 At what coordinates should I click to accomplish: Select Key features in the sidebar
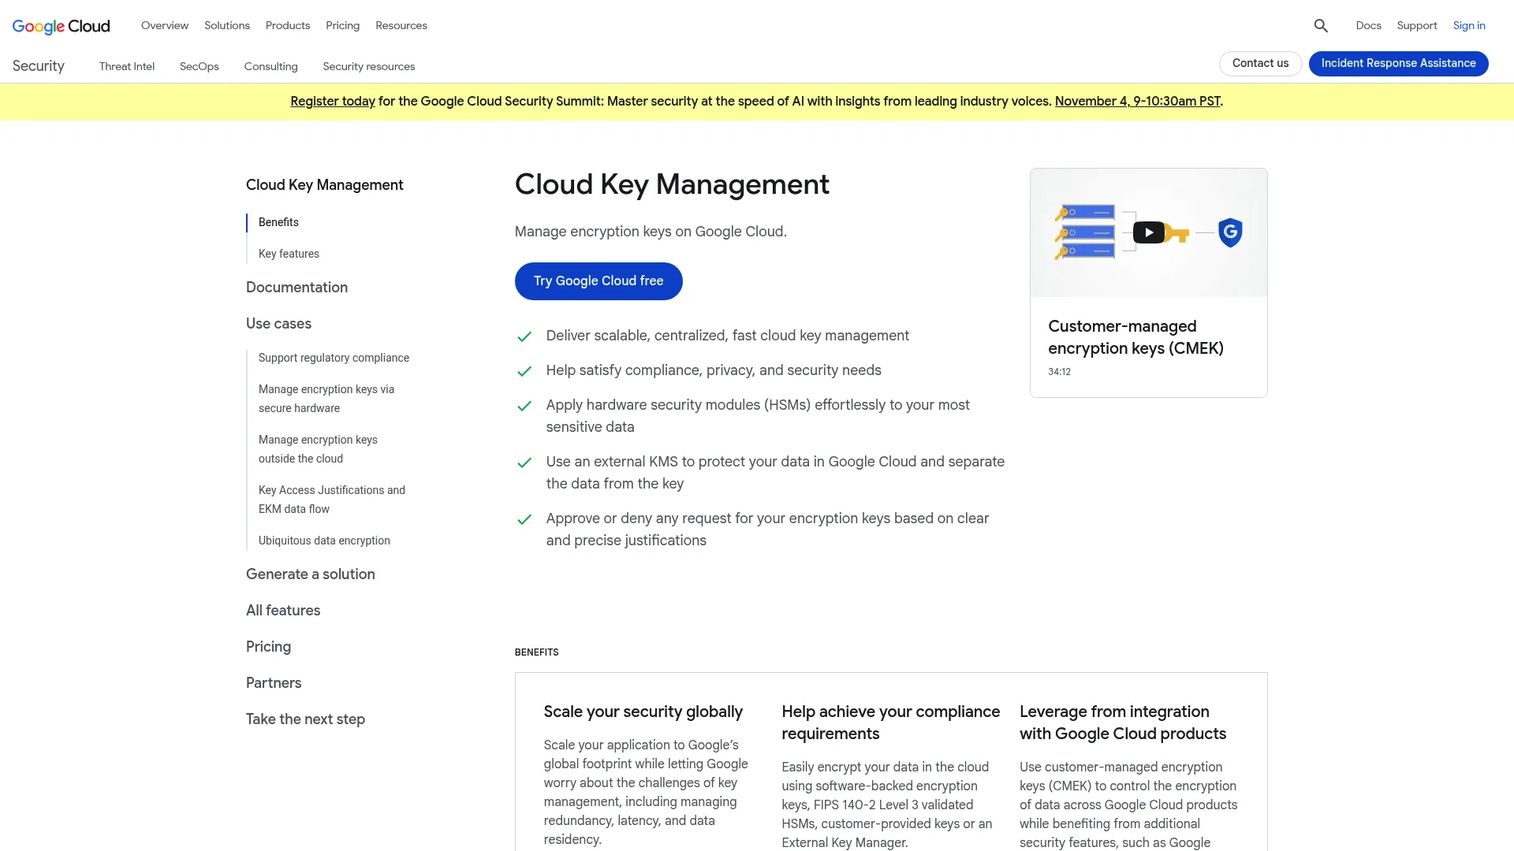pos(289,254)
